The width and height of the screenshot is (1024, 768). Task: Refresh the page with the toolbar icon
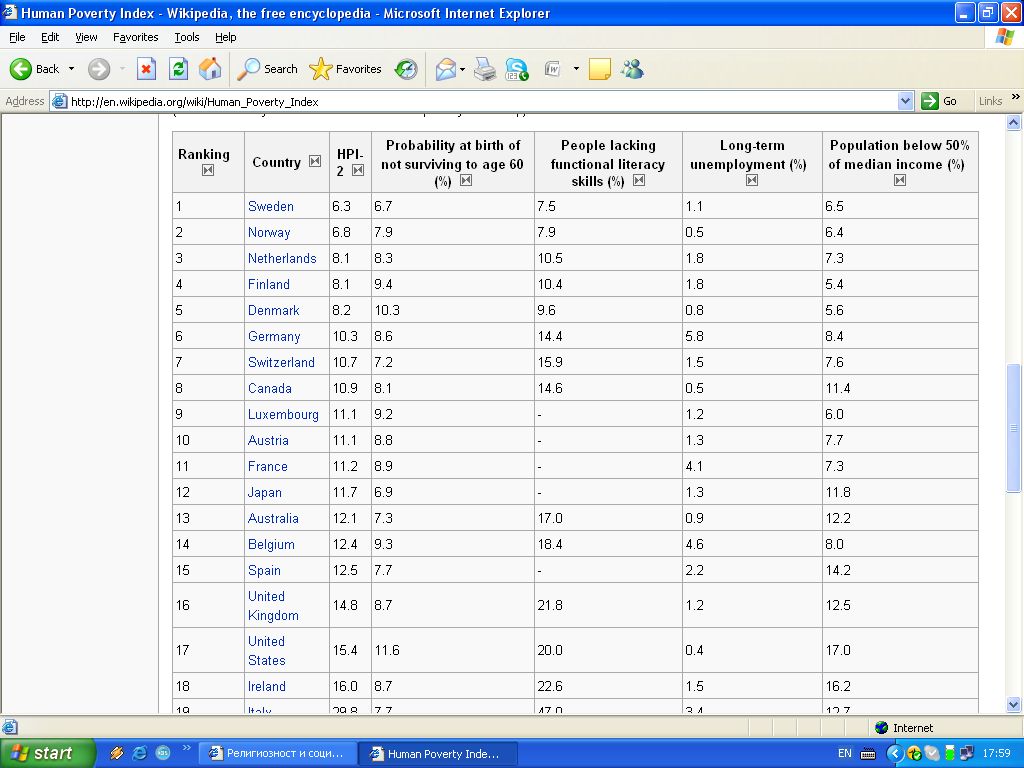pos(178,69)
